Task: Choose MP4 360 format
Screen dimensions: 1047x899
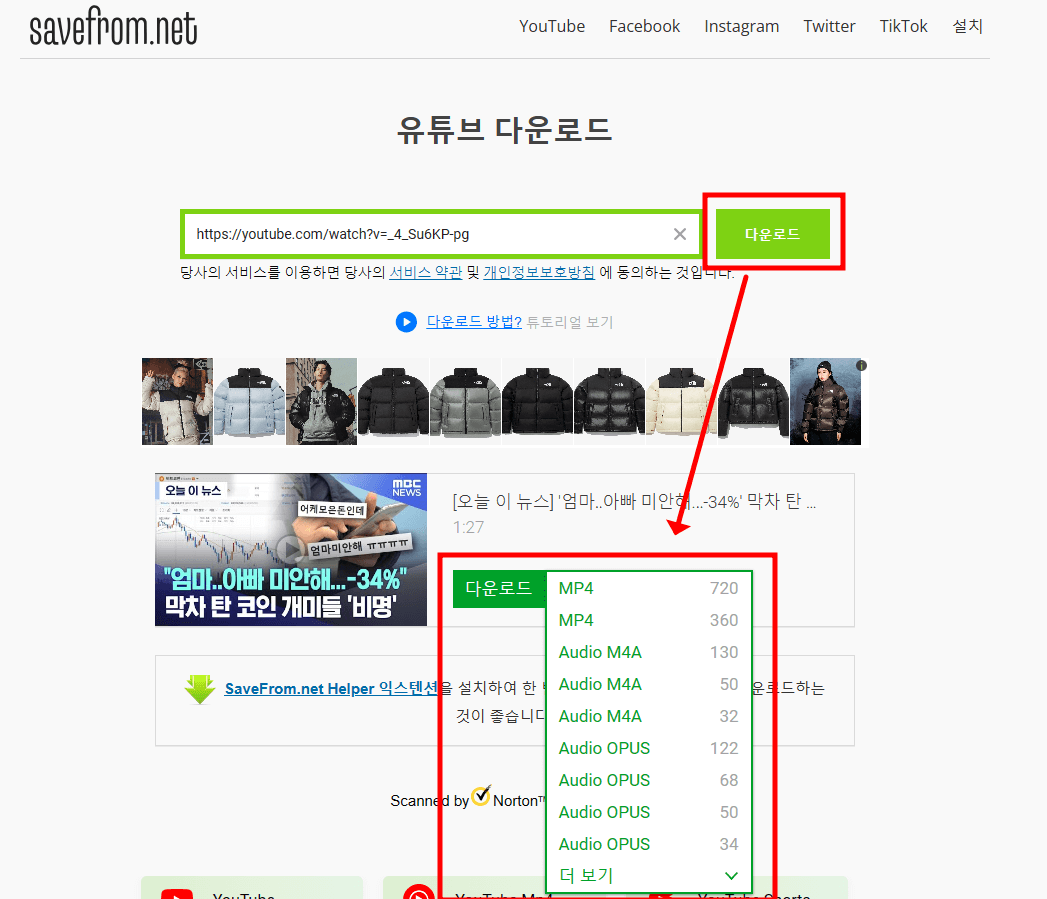Action: pos(648,620)
